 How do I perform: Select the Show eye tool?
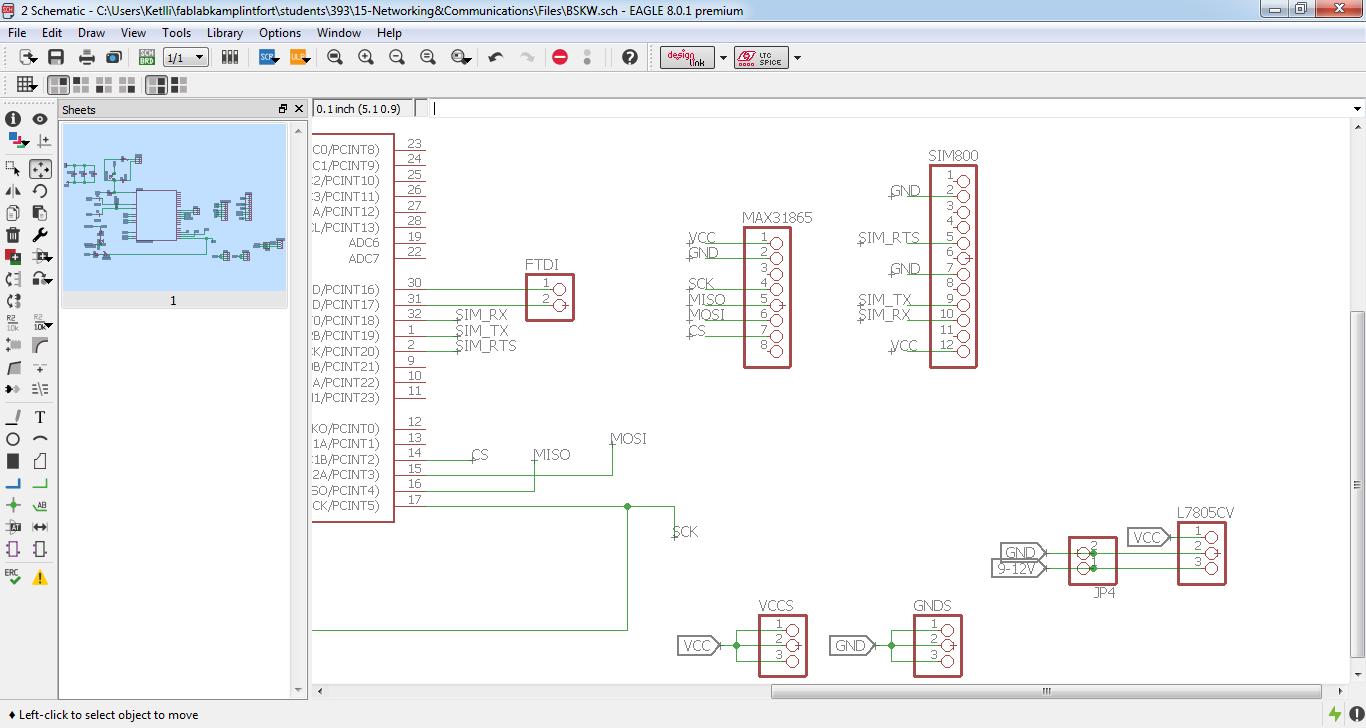40,119
